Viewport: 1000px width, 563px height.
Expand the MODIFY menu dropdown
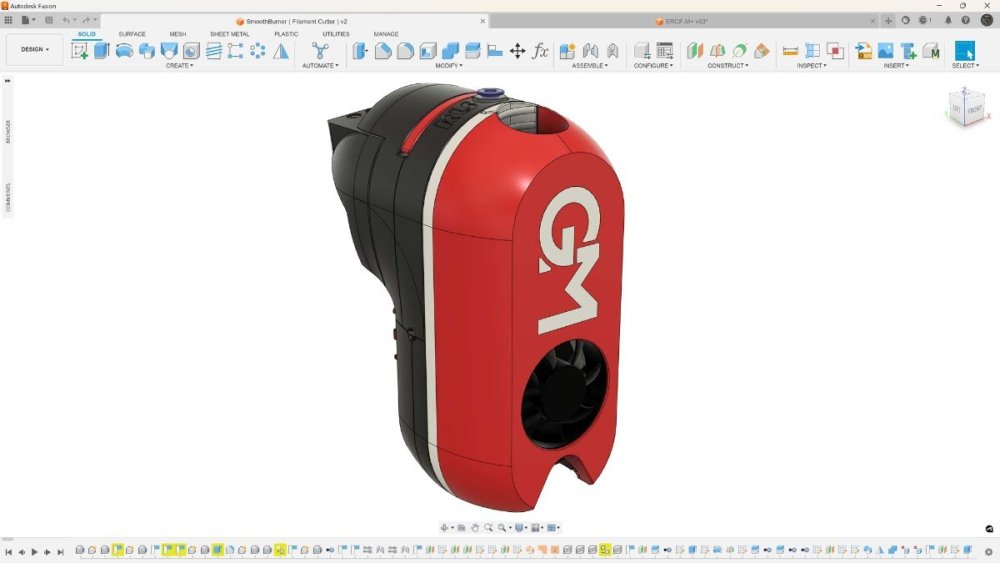tap(449, 66)
